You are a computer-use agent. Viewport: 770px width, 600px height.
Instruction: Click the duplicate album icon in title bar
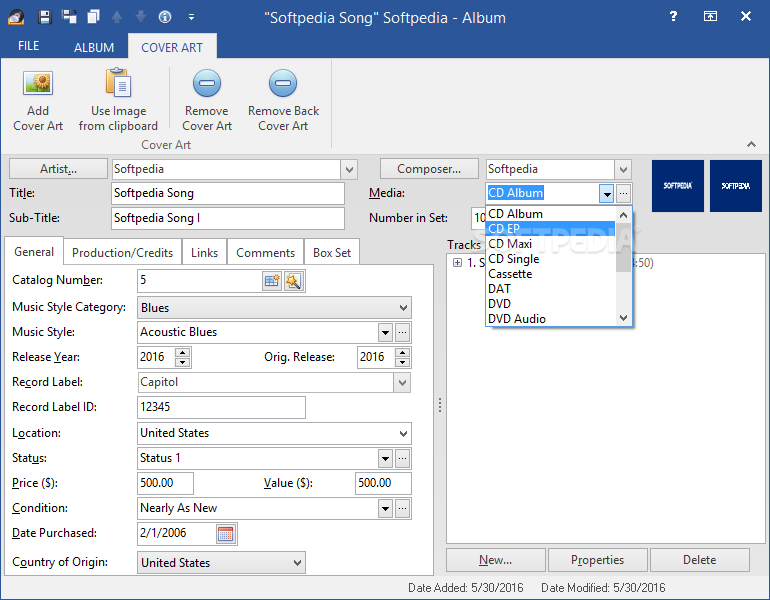[x=93, y=17]
